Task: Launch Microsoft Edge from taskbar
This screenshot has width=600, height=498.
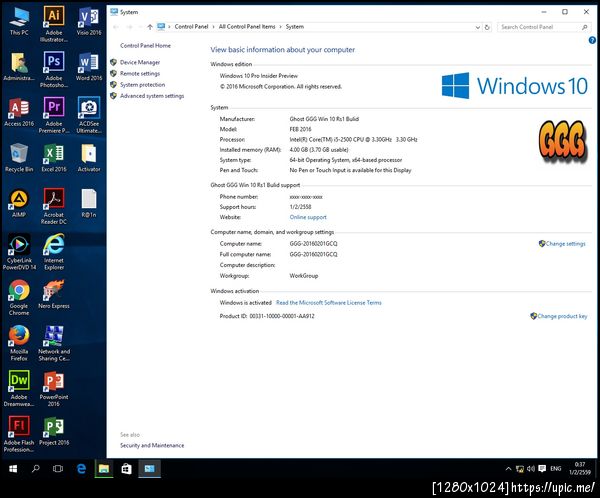Action: (81, 469)
